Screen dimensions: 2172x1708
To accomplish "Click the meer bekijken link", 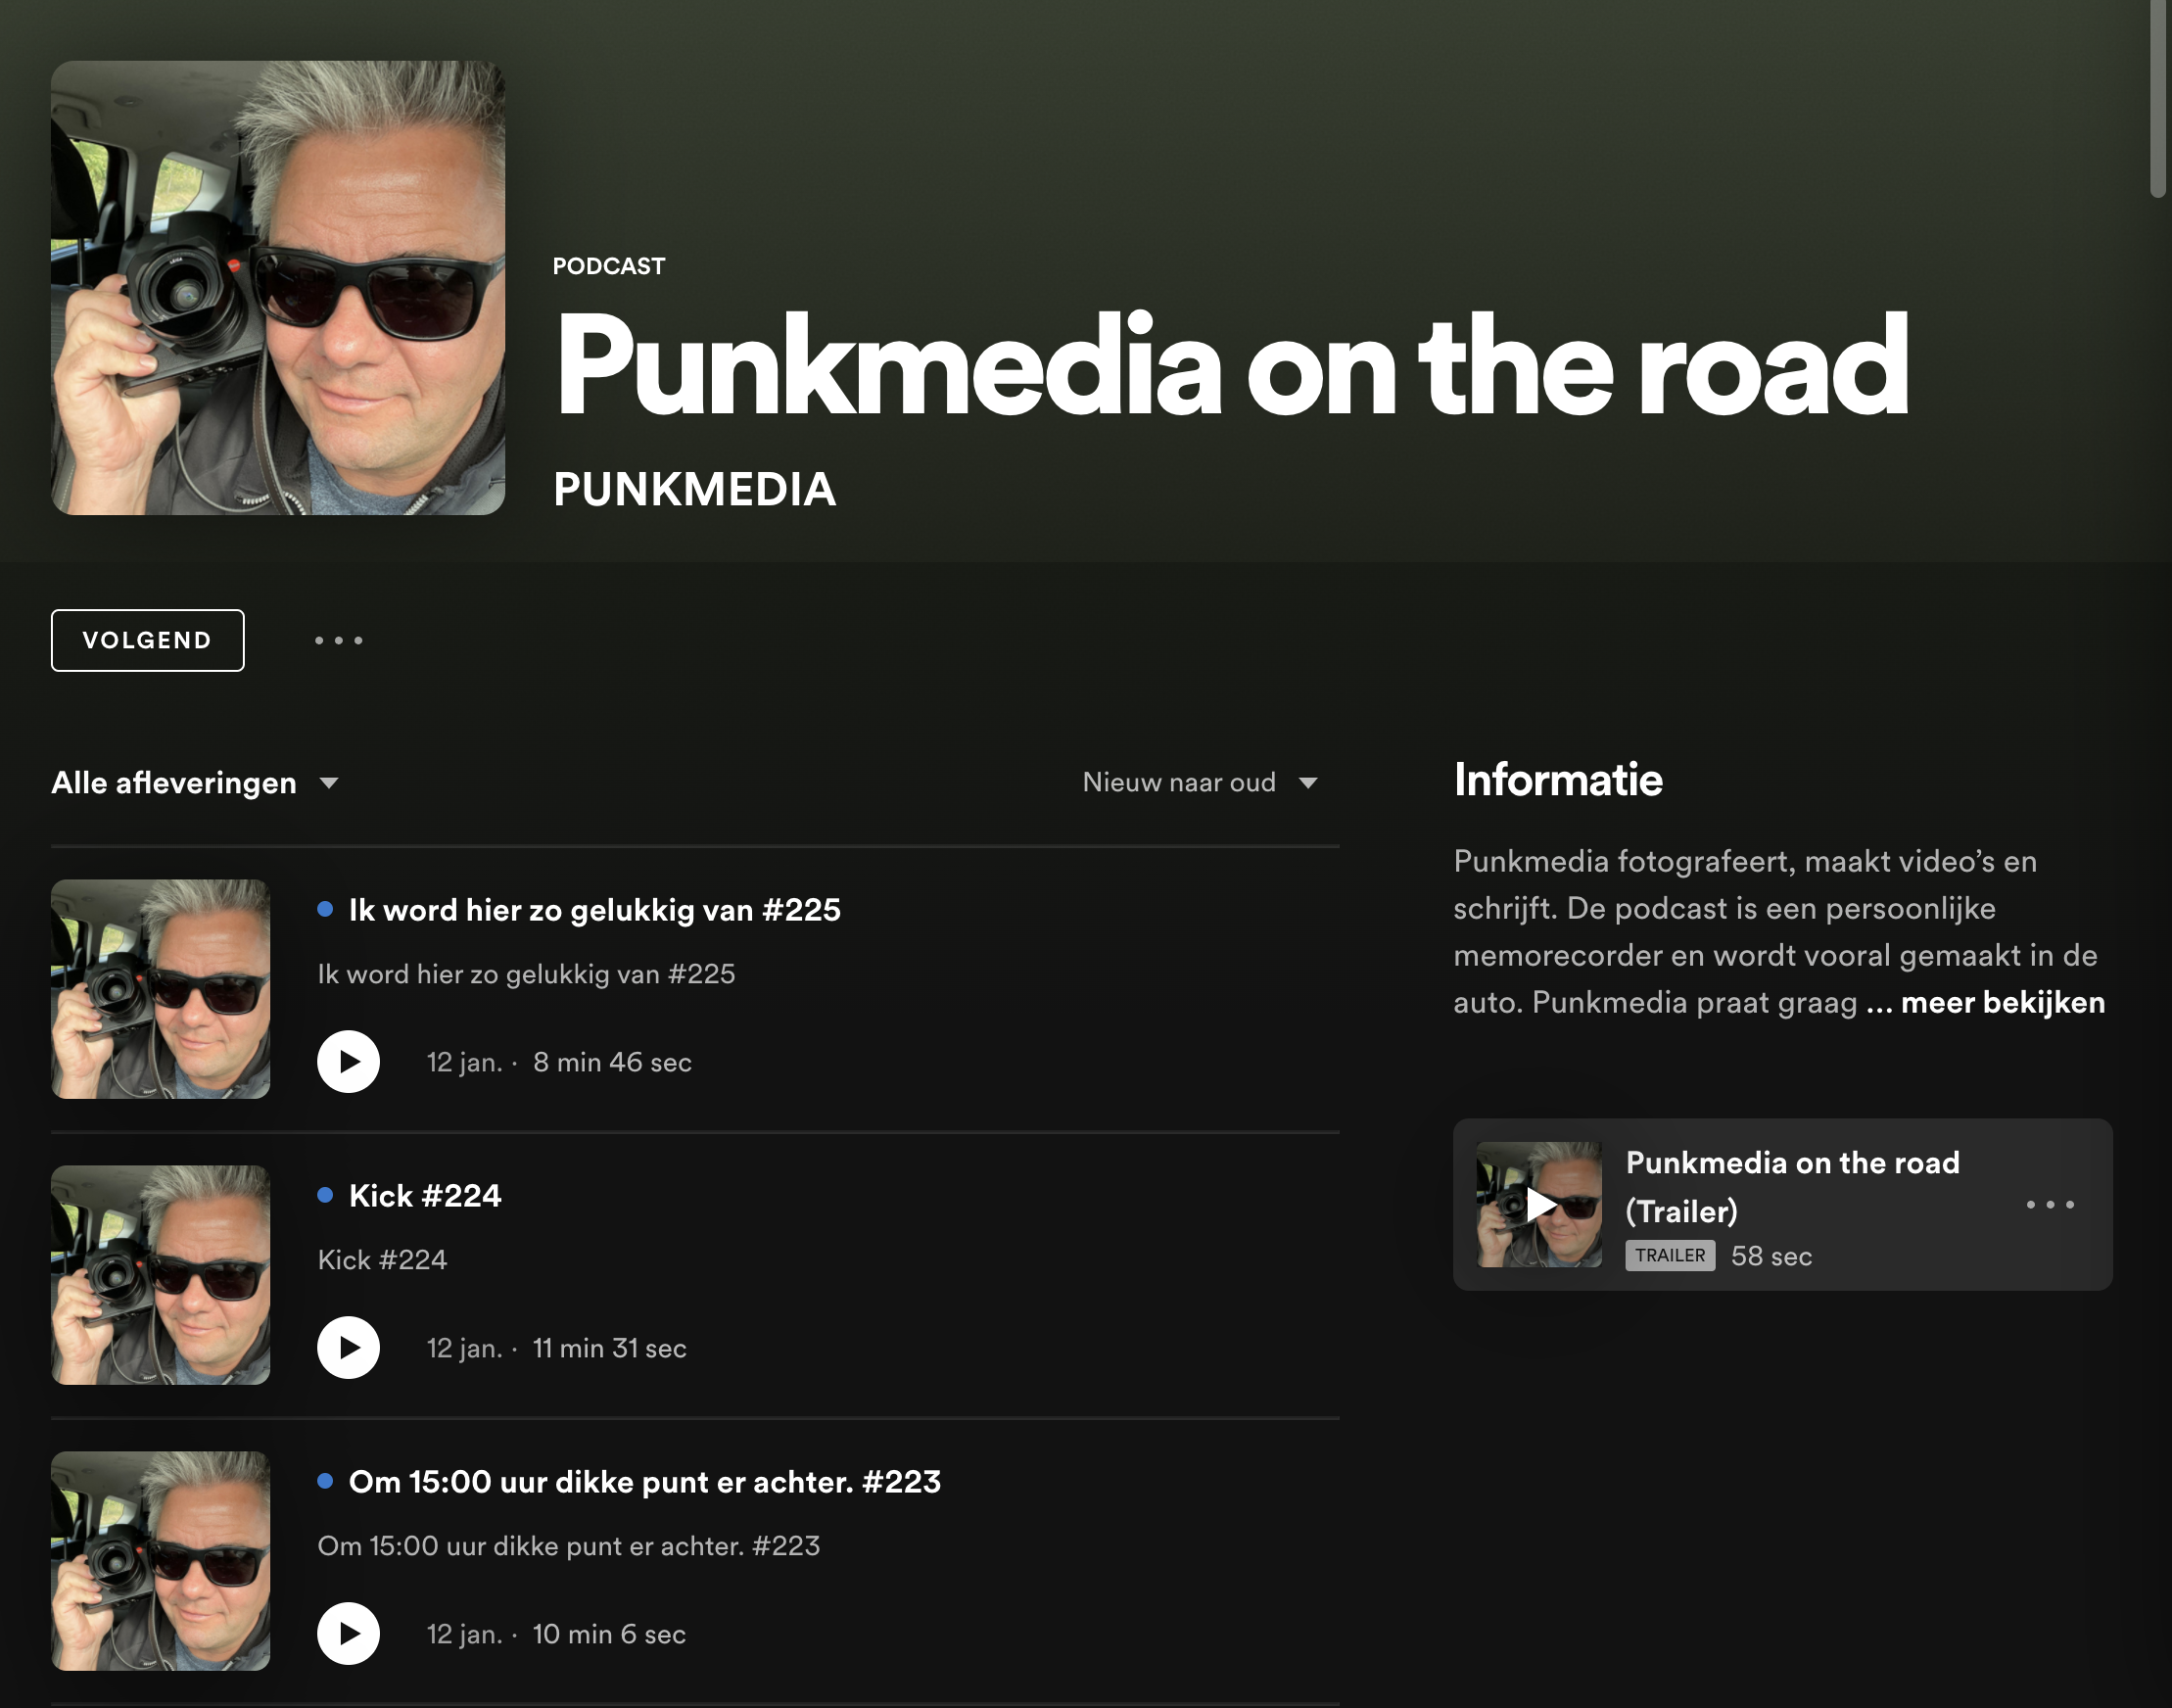I will 2003,1002.
